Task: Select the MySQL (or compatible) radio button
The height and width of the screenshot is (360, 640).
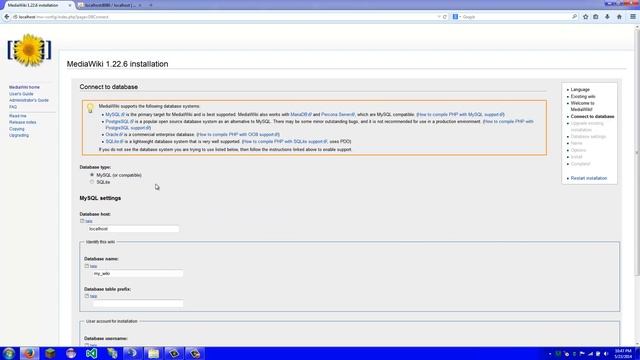Action: tap(92, 175)
